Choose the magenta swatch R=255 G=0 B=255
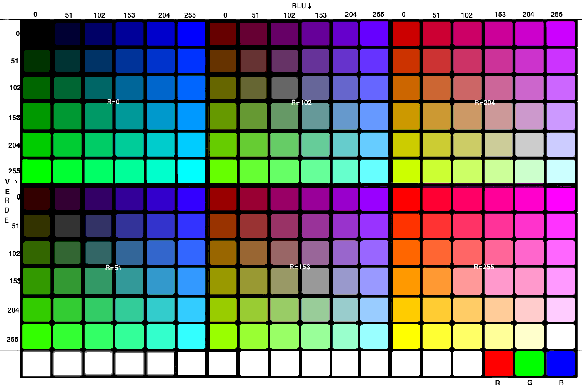 (x=560, y=199)
